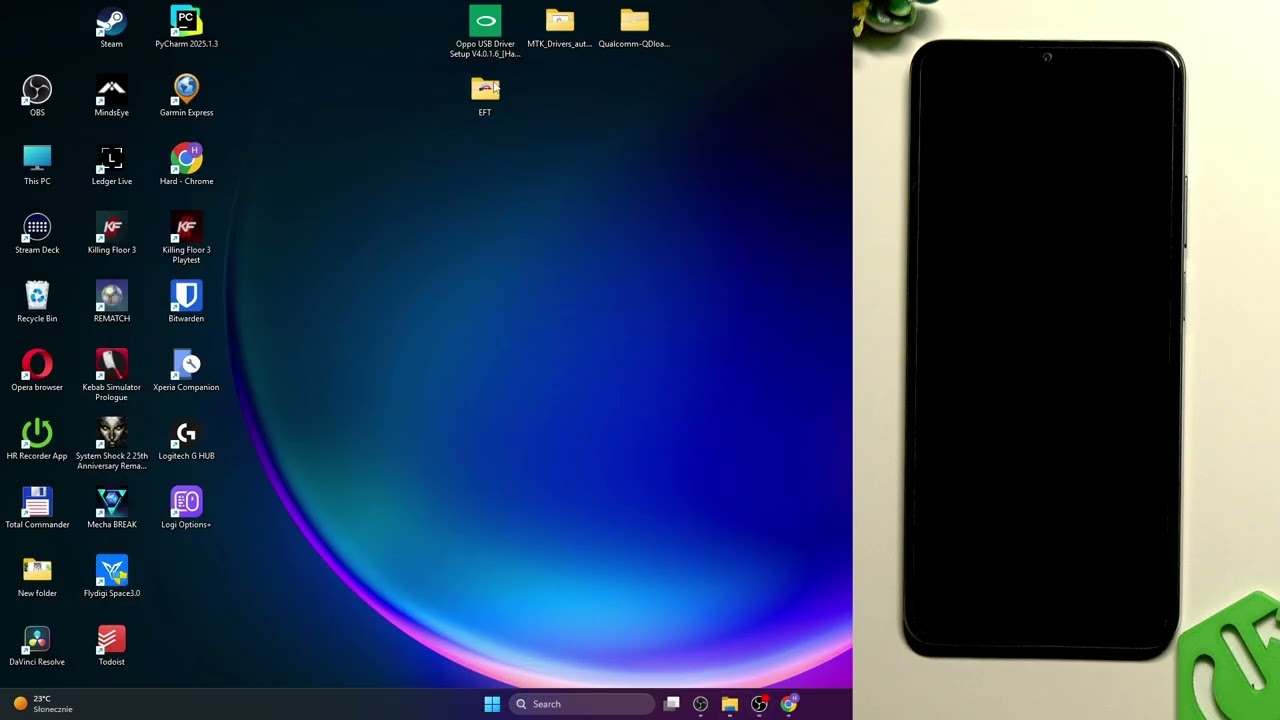1280x720 pixels.
Task: Select the This PC icon
Action: pos(37,166)
